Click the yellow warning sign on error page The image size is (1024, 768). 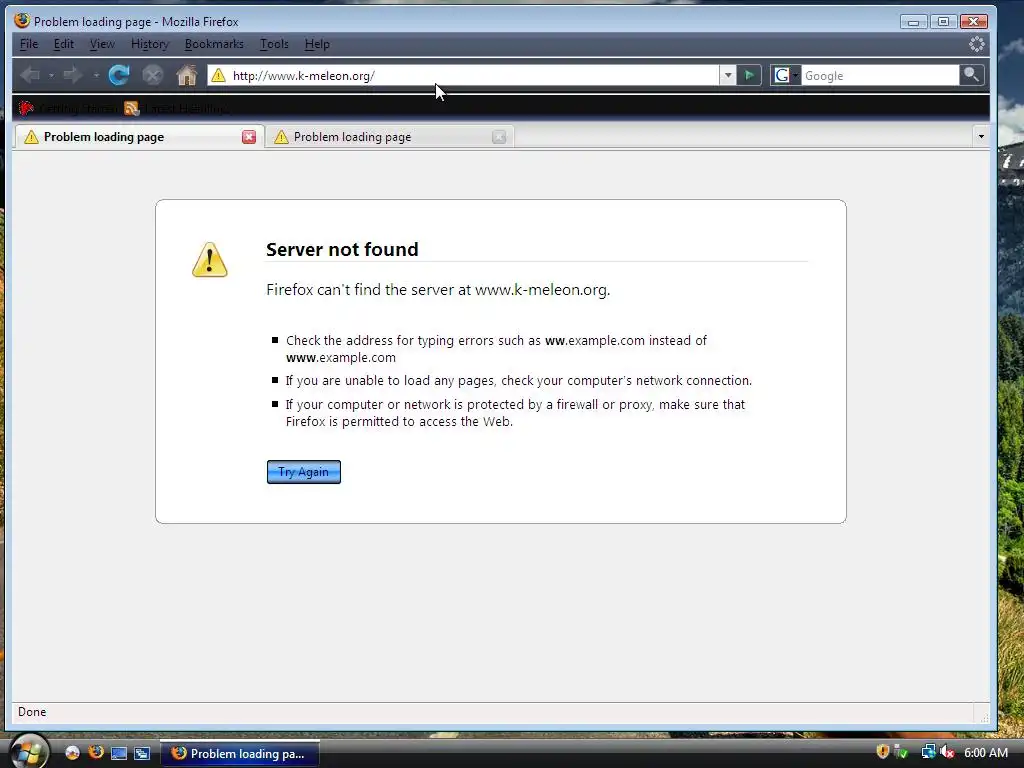210,260
